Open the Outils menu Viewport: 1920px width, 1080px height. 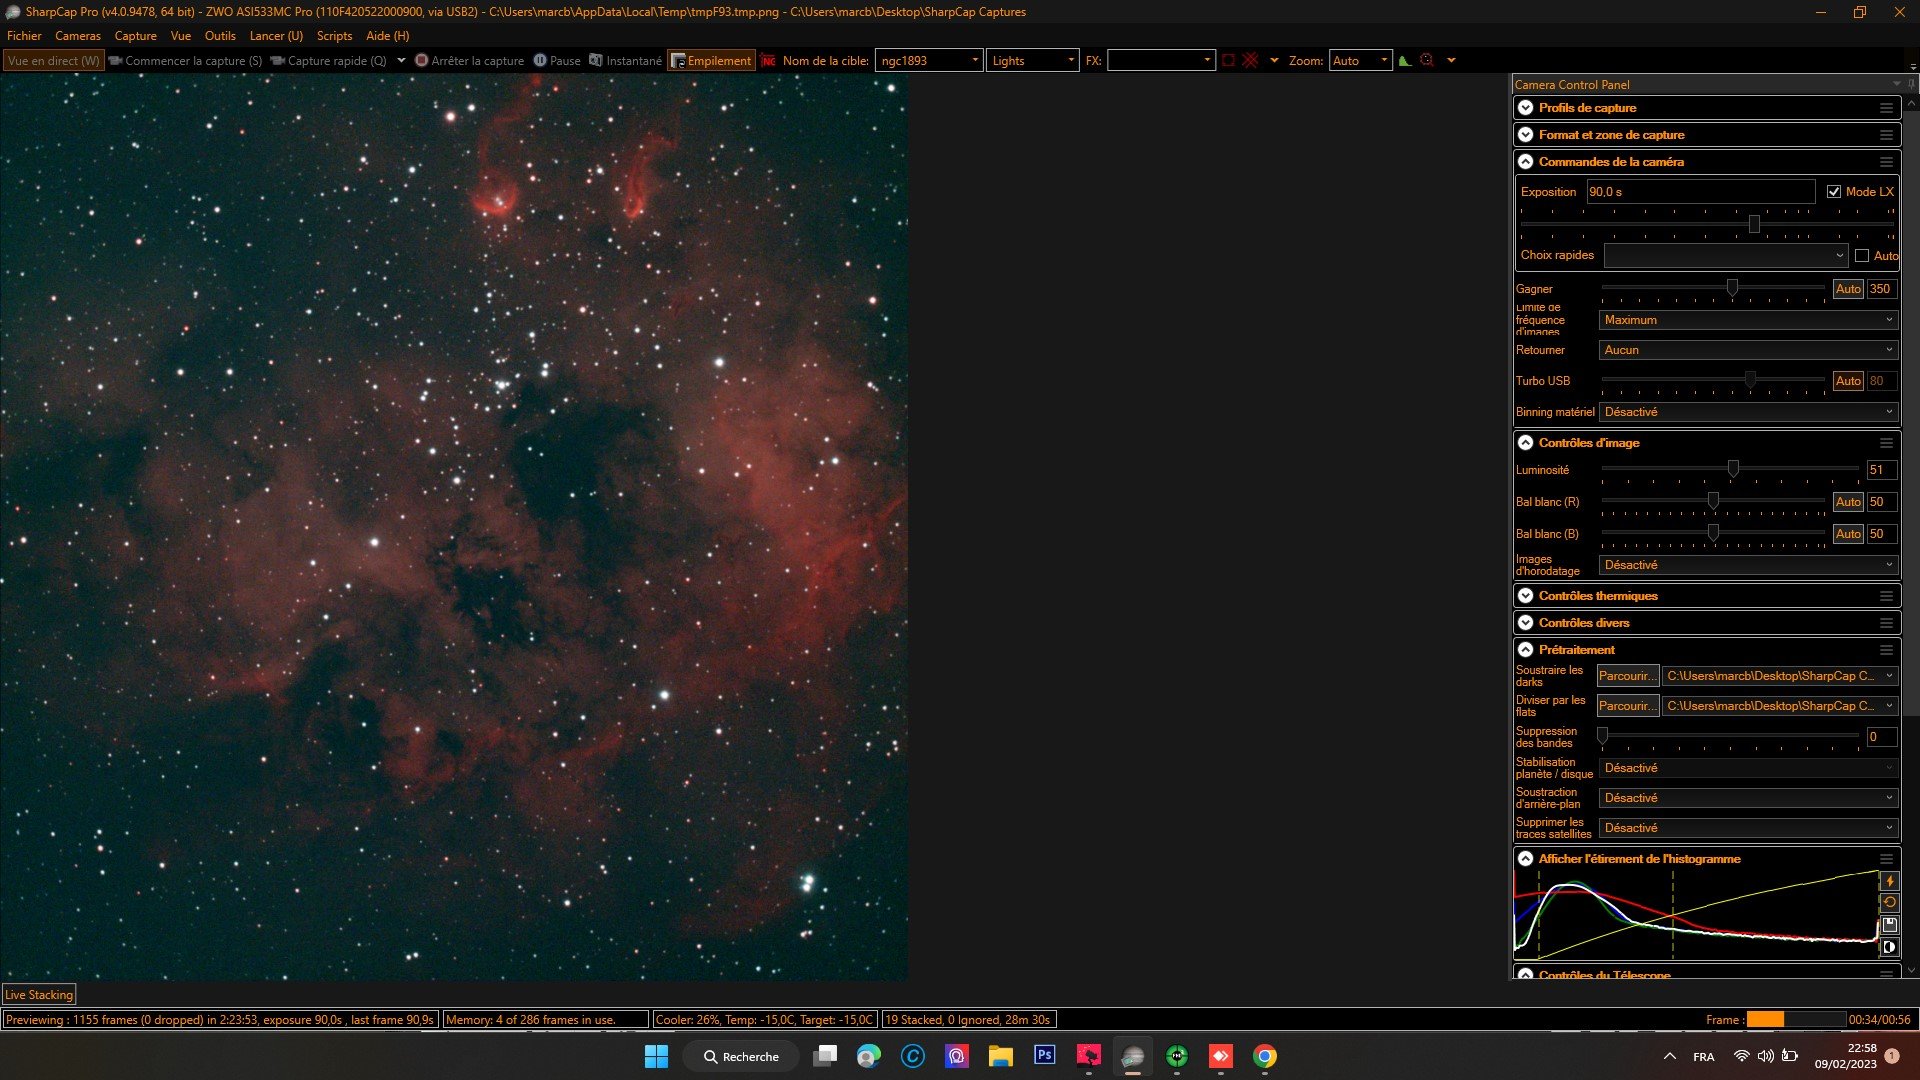[x=220, y=36]
